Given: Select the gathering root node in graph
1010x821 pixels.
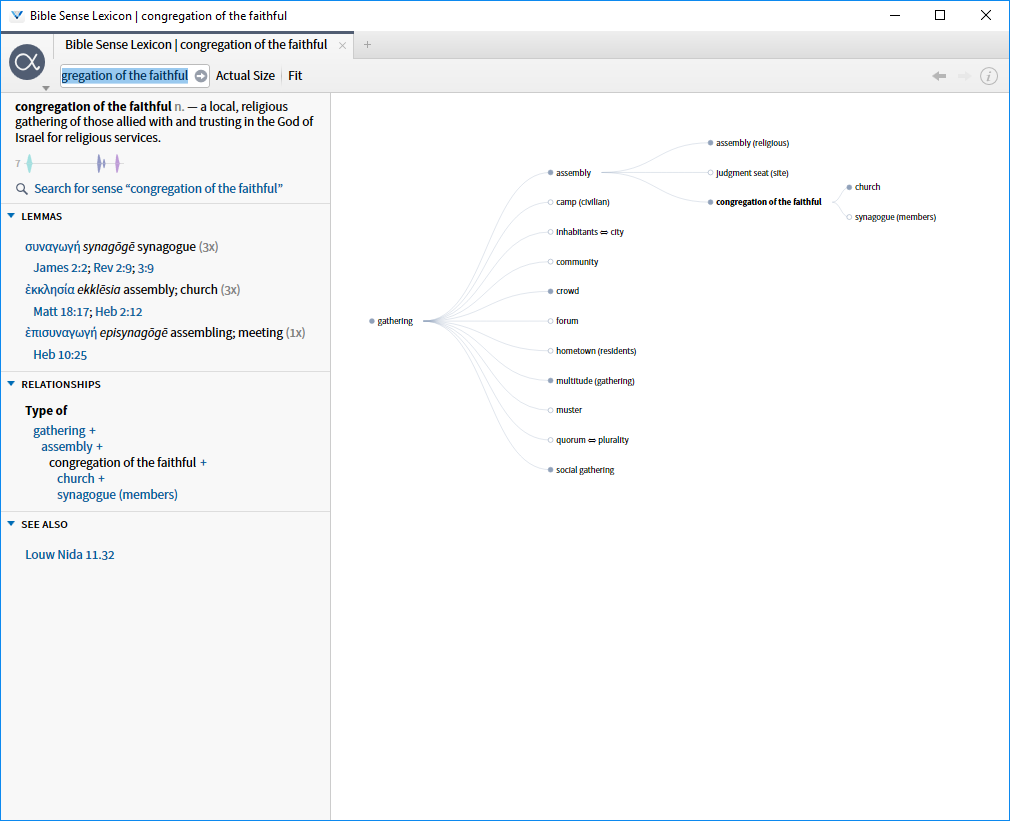Looking at the screenshot, I should (392, 321).
